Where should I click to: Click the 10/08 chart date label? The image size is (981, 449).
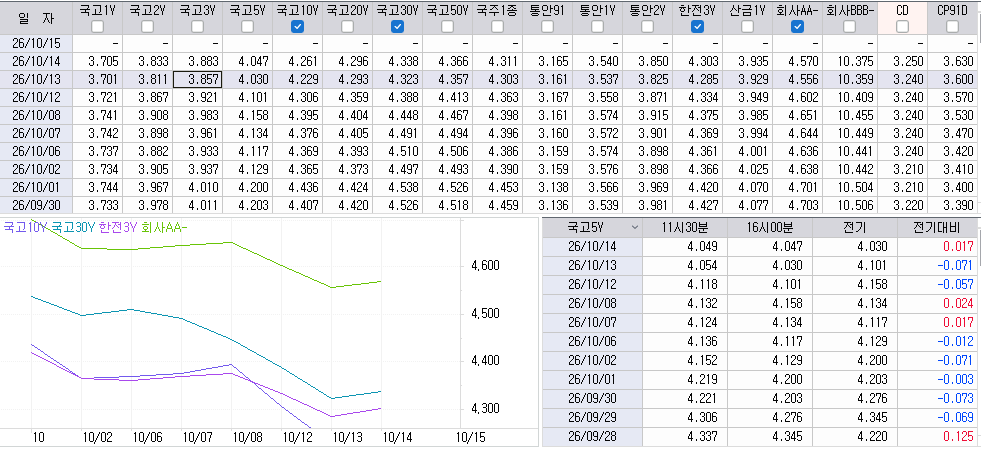pos(247,438)
